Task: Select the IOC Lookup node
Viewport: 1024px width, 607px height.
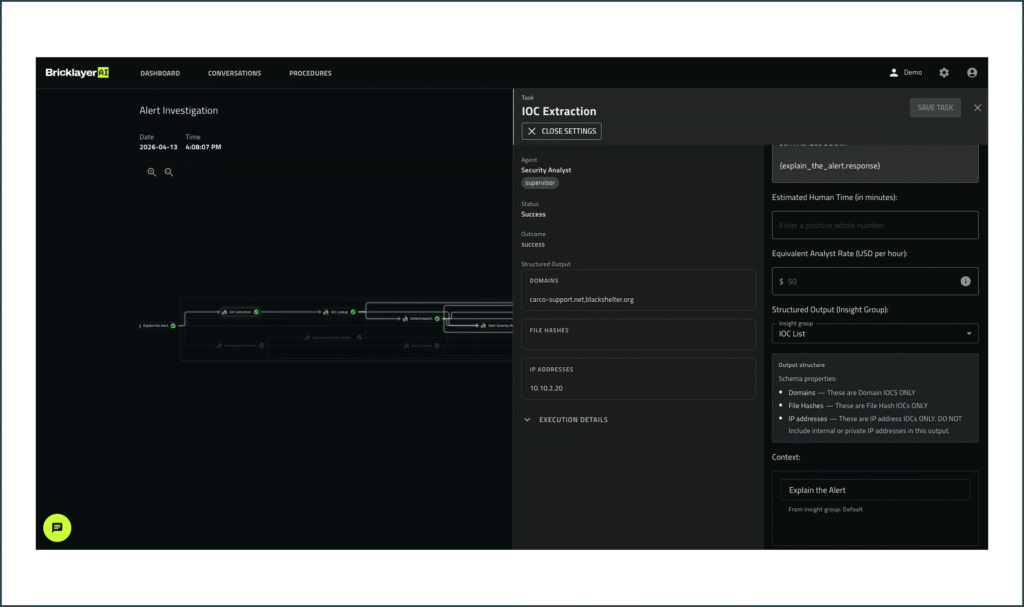Action: pyautogui.click(x=337, y=312)
